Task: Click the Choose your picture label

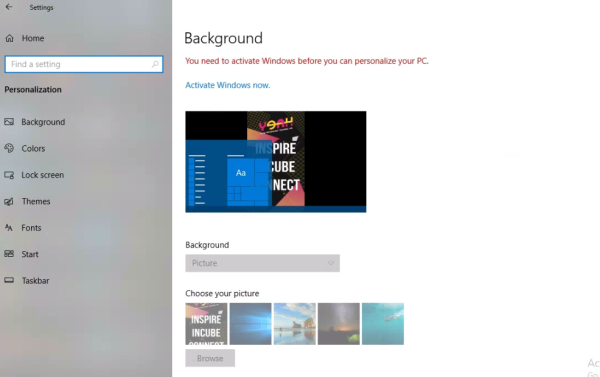Action: 222,294
